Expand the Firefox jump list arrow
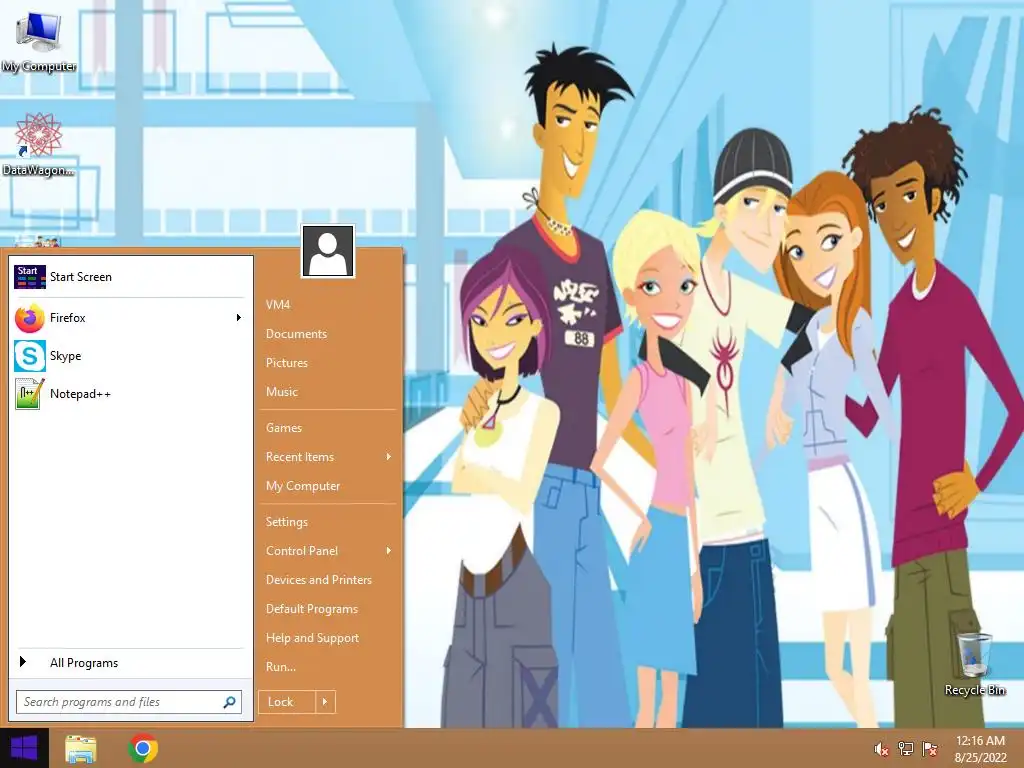The image size is (1024, 768). coord(238,318)
